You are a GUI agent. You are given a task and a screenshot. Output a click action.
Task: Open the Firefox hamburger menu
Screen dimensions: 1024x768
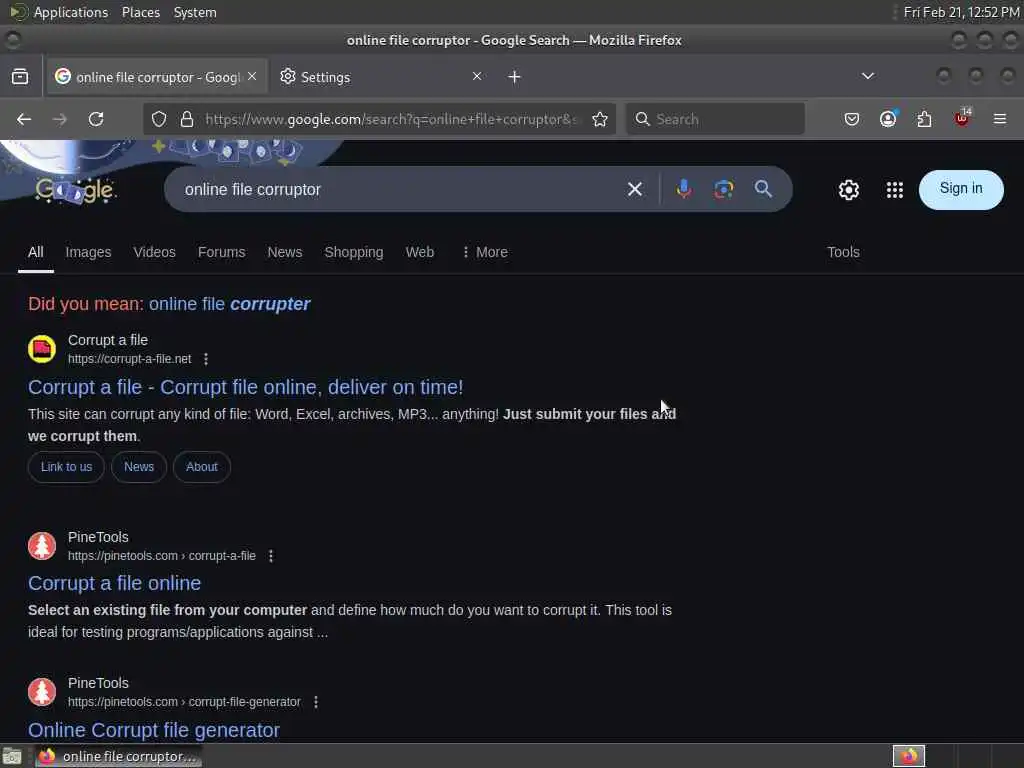999,119
